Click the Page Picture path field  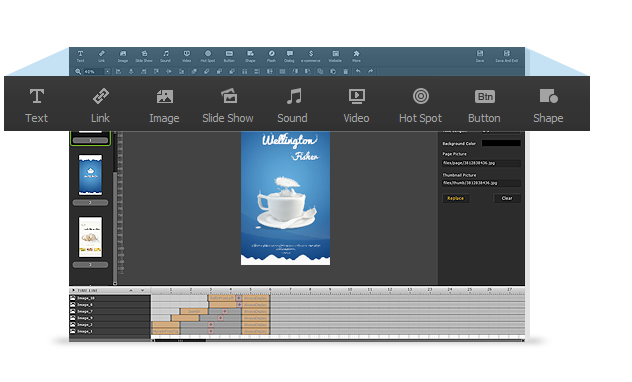pos(481,163)
